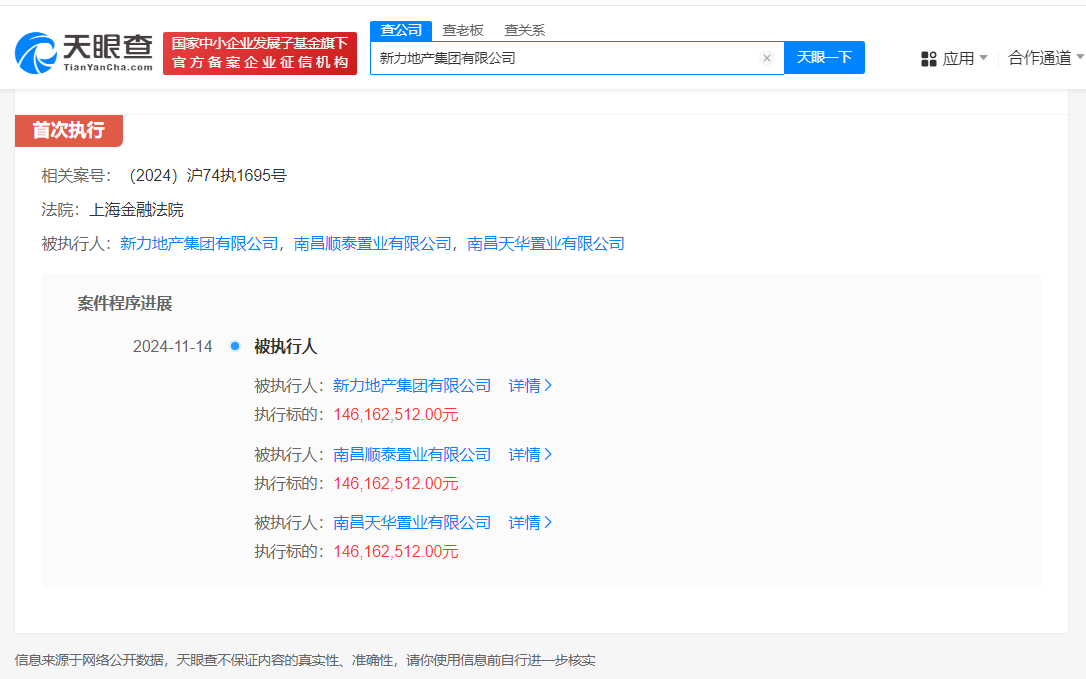This screenshot has width=1086, height=679.
Task: Click the date 2024-11-14
Action: [172, 346]
